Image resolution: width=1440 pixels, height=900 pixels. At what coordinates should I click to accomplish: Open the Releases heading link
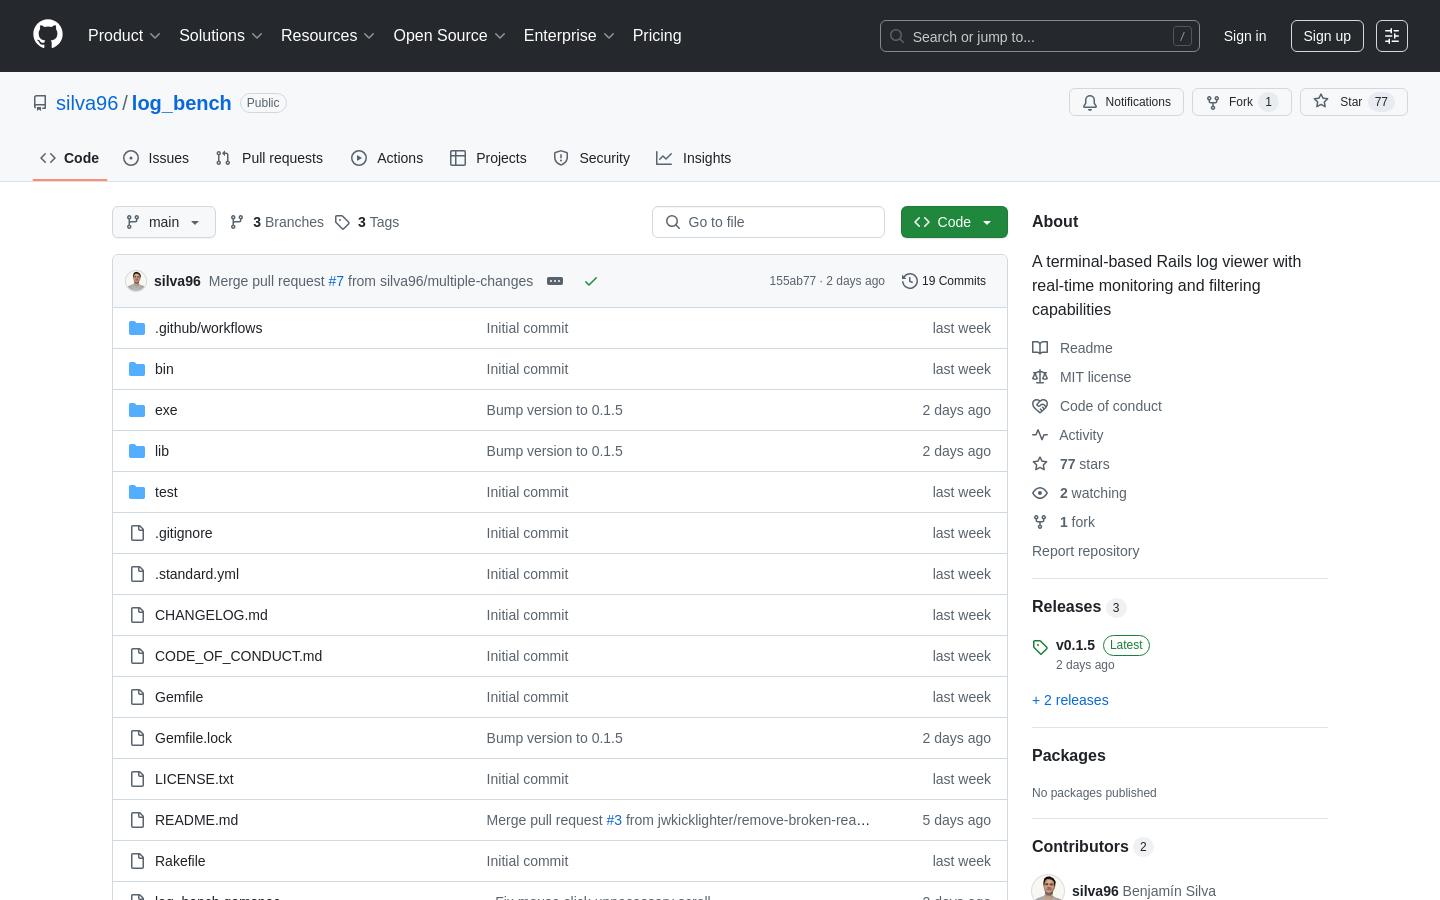click(x=1079, y=607)
